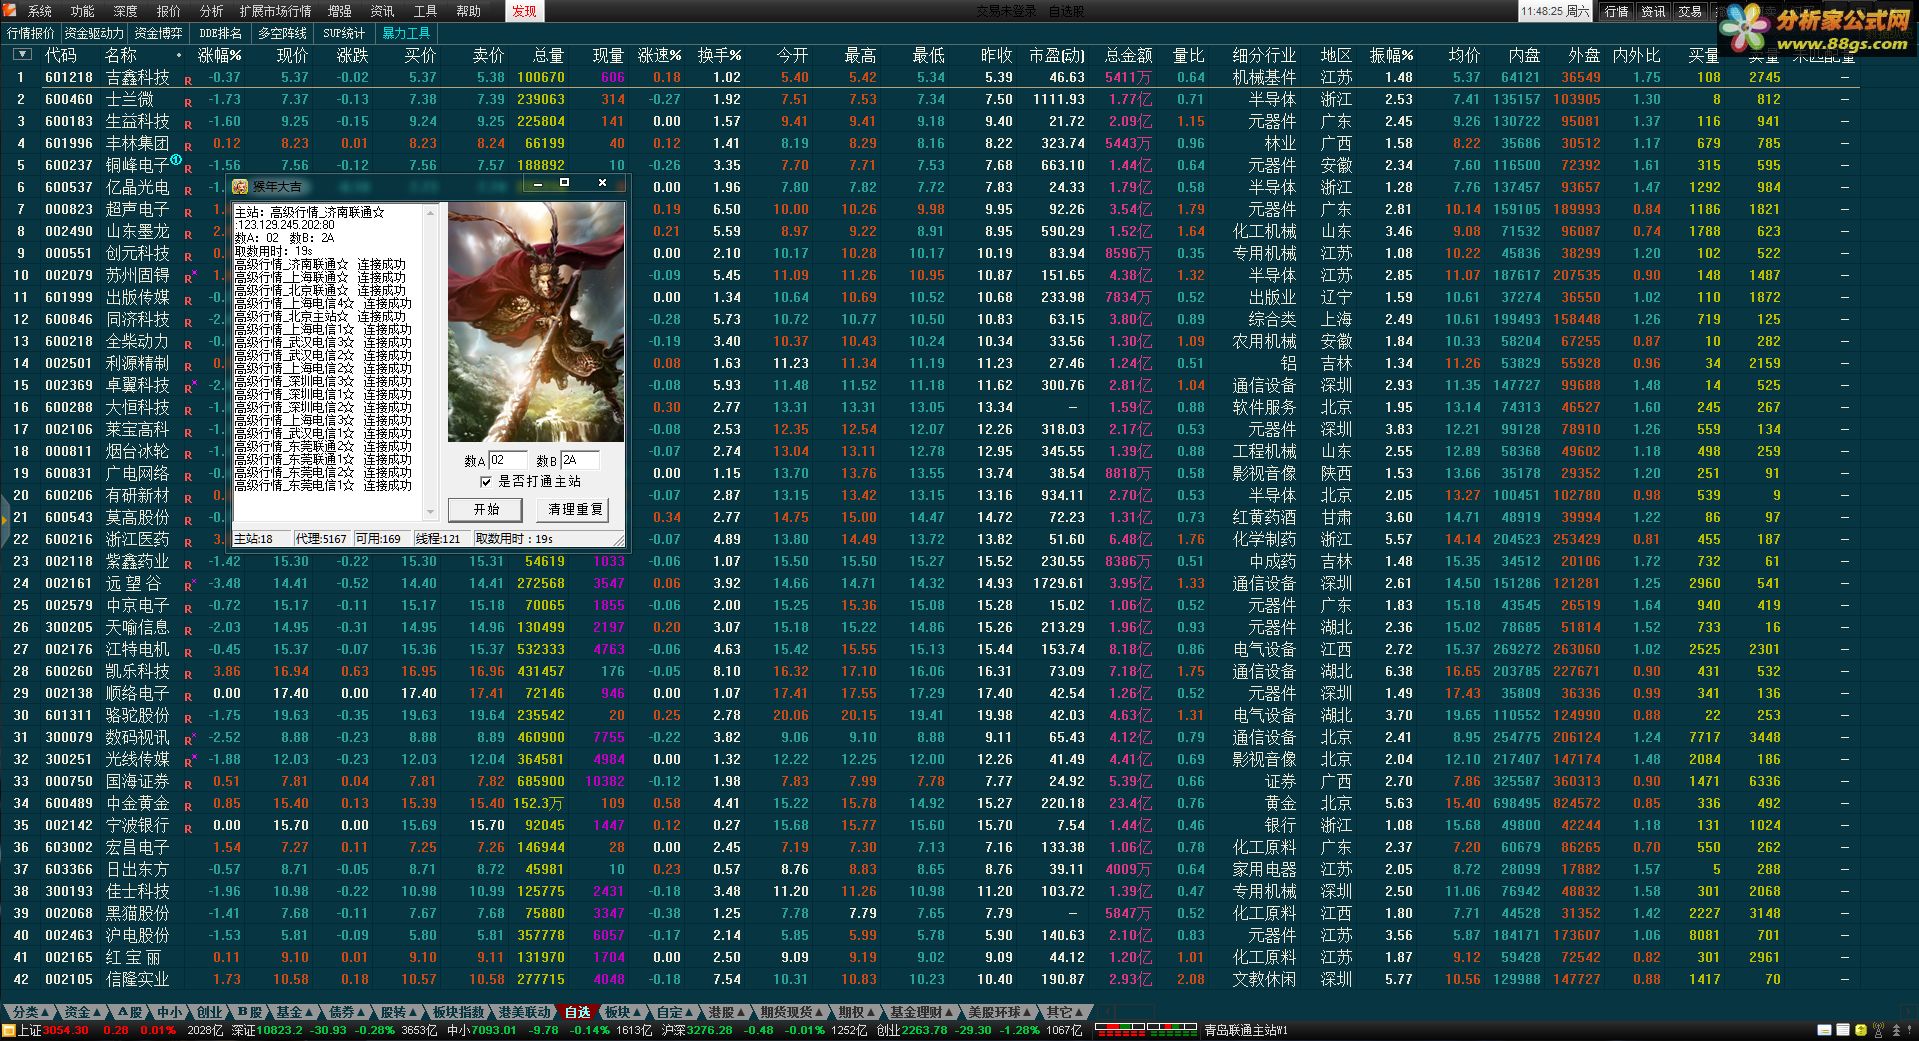Click the signal antenna icon in status bar

(x=1878, y=1030)
